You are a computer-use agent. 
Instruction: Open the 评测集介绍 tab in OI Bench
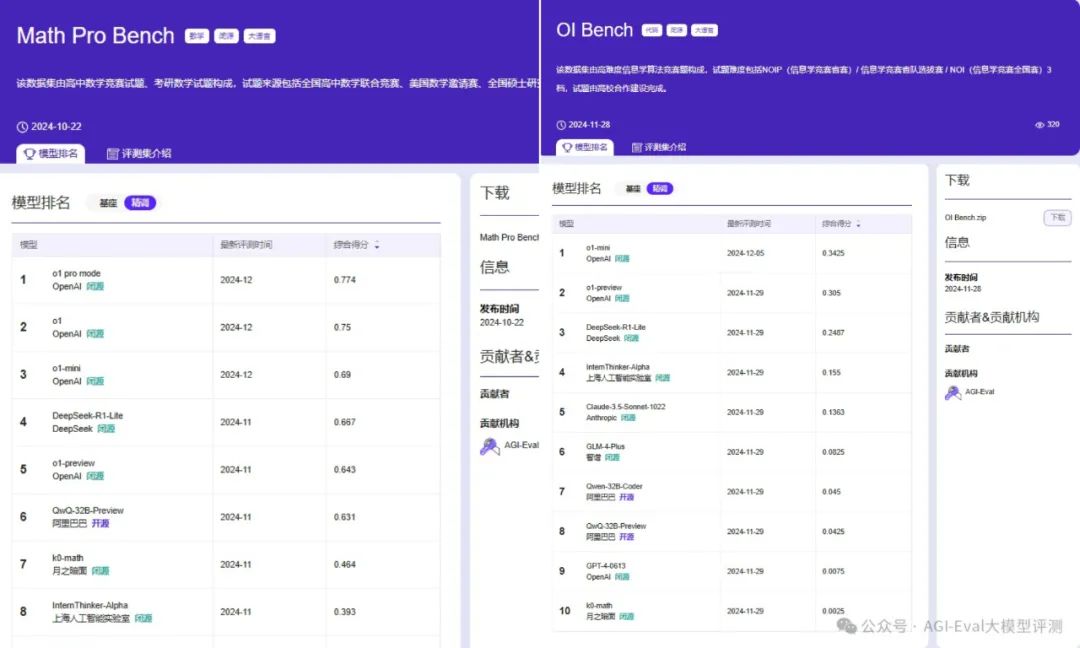(658, 147)
